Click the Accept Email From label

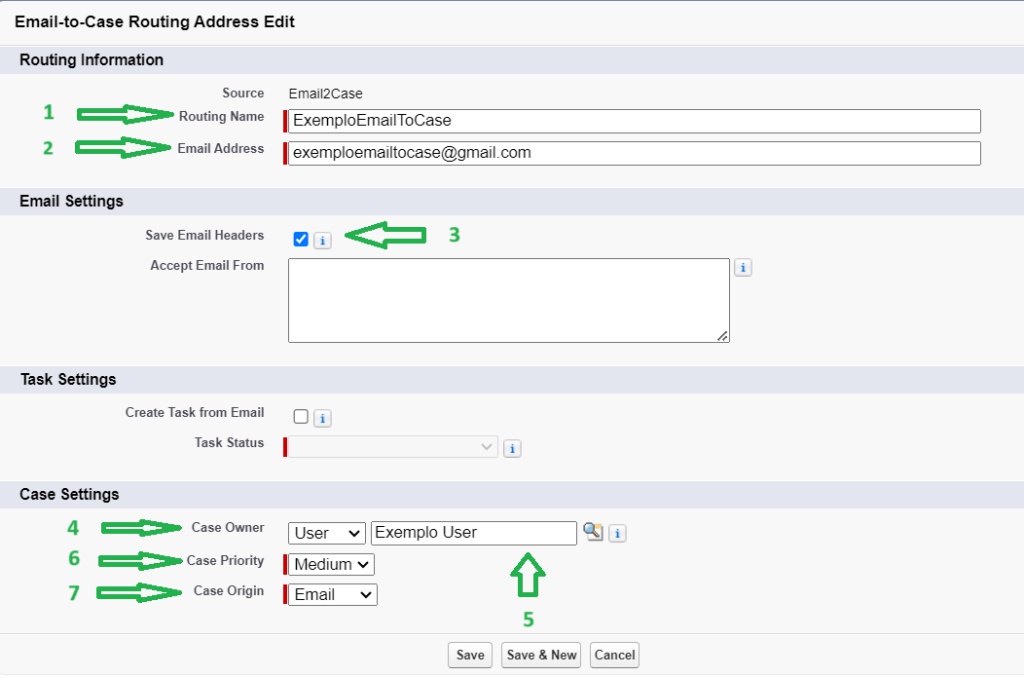pyautogui.click(x=207, y=265)
